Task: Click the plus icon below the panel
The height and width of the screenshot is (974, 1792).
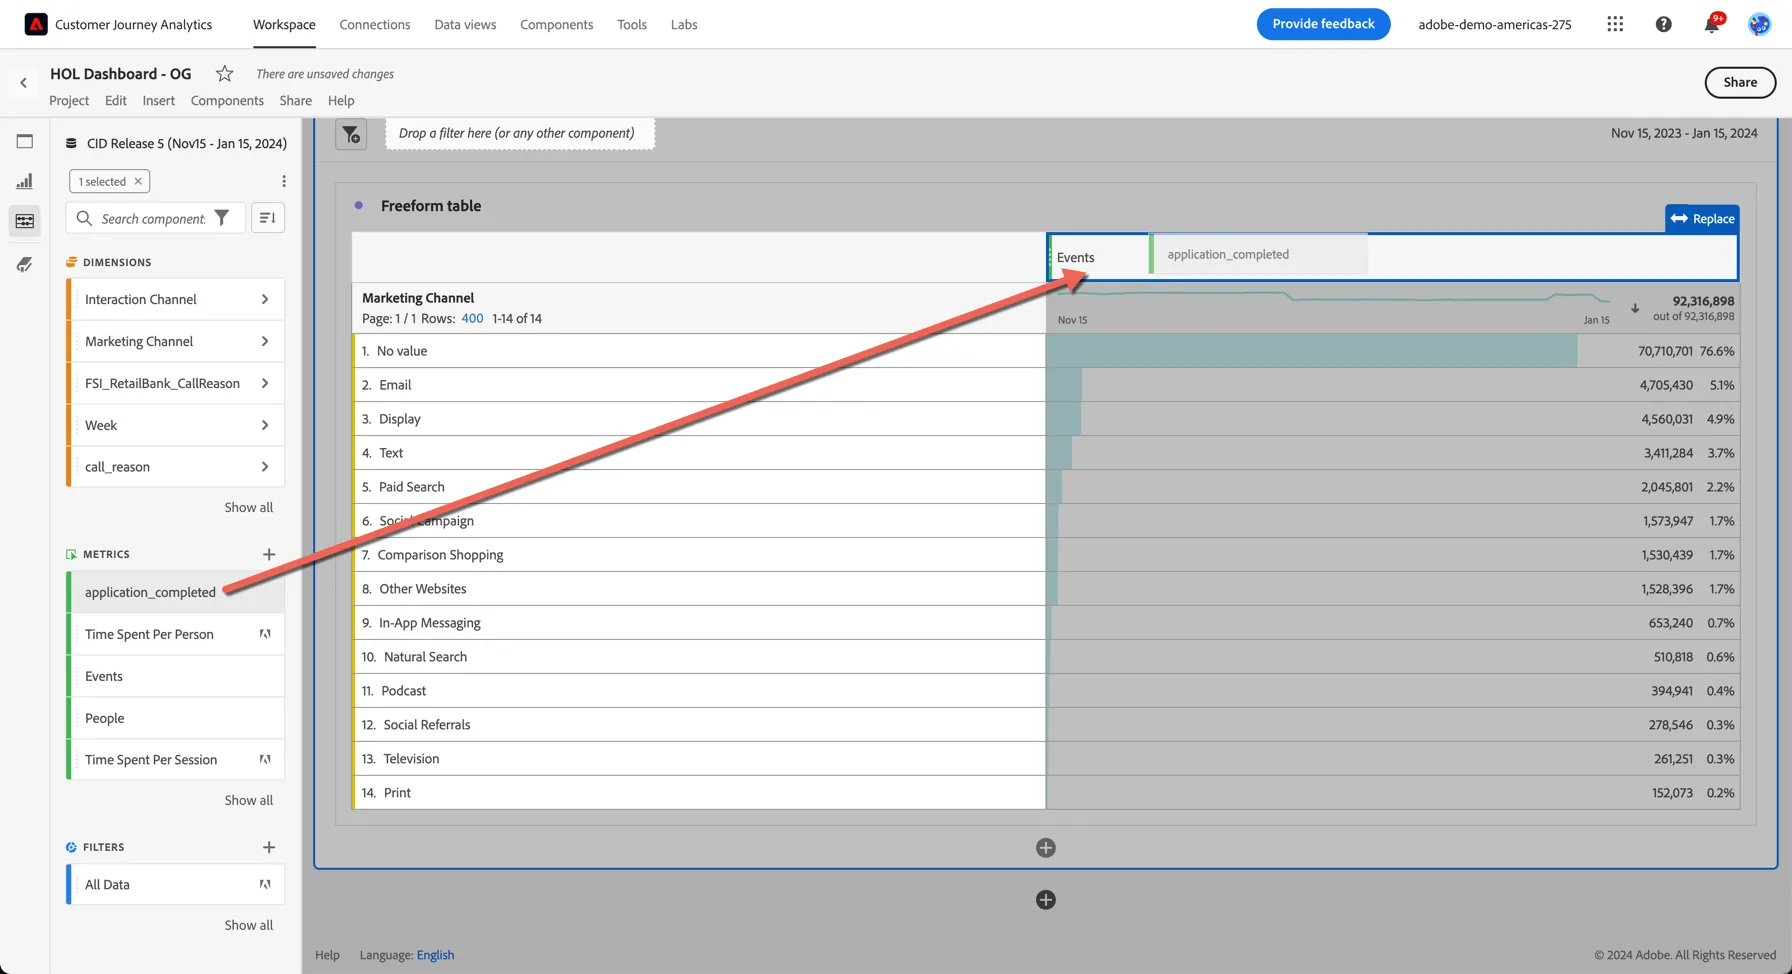Action: point(1046,900)
